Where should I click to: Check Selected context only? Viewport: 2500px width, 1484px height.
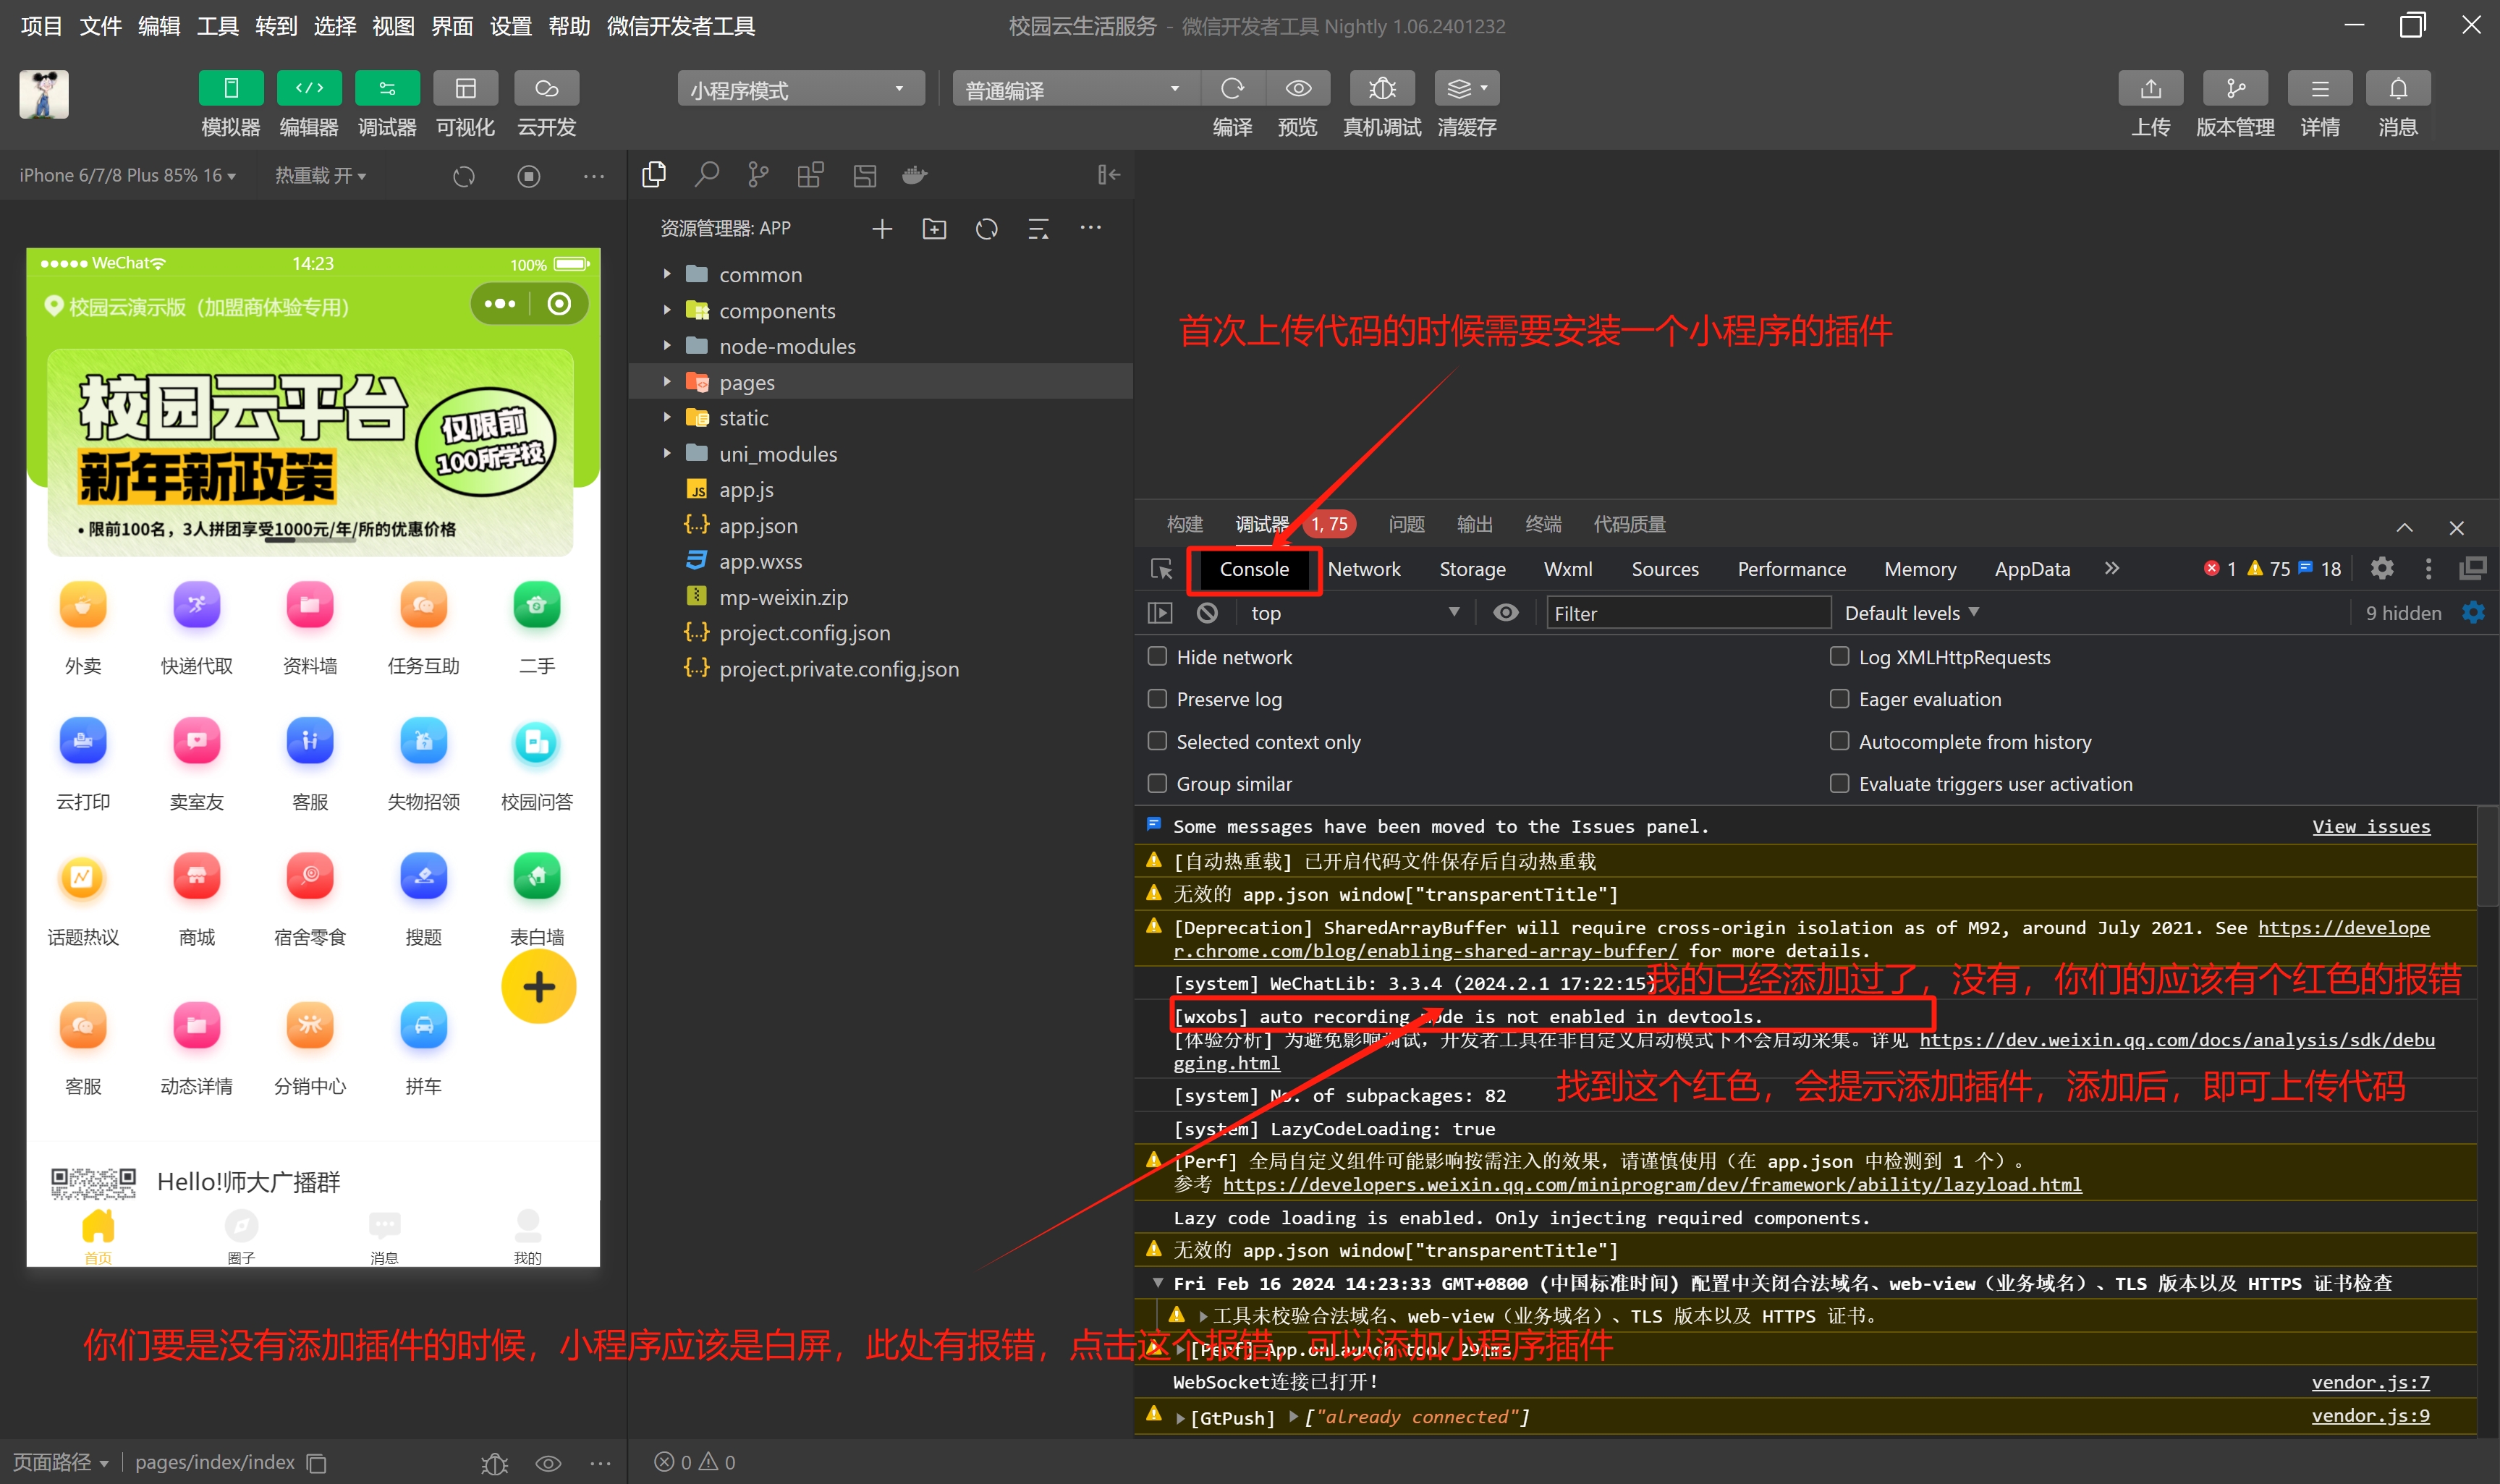[x=1157, y=741]
